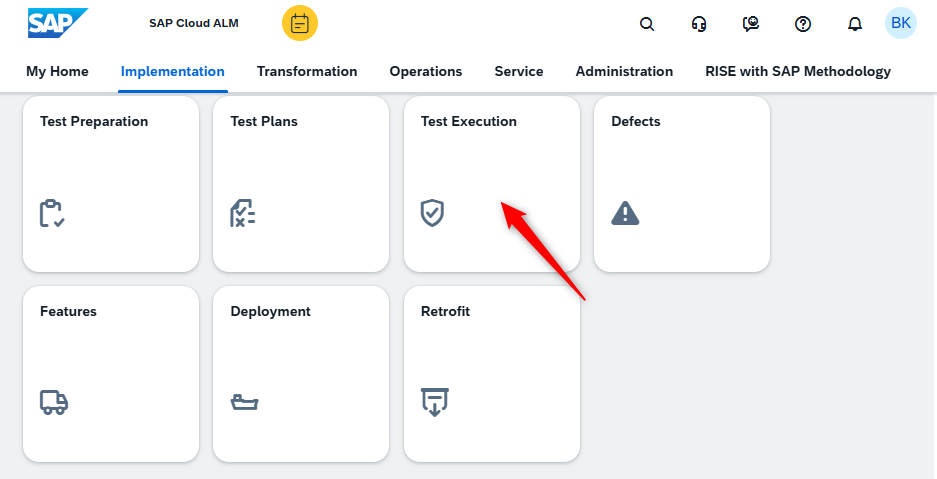This screenshot has height=479, width=937.
Task: Click the Retrofit download icon
Action: [434, 402]
